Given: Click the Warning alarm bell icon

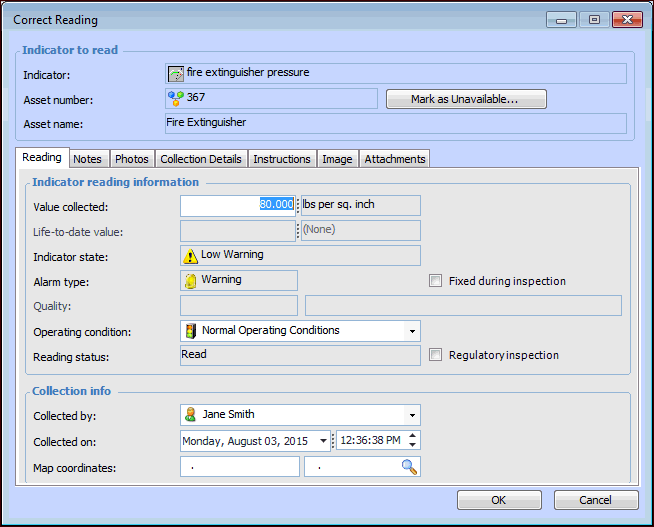Looking at the screenshot, I should pos(191,281).
